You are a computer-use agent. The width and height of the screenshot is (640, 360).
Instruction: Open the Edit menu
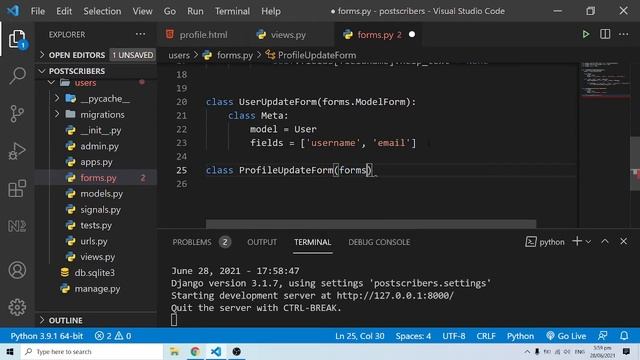point(64,11)
